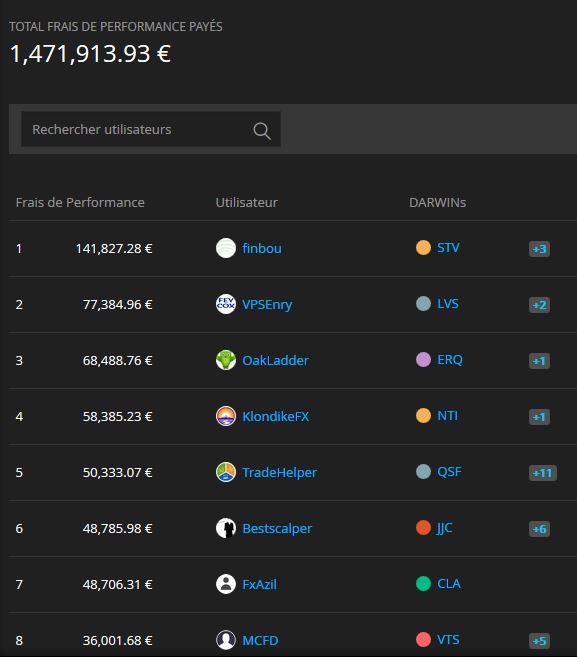Click Bestscalper's silhouette avatar

[226, 528]
